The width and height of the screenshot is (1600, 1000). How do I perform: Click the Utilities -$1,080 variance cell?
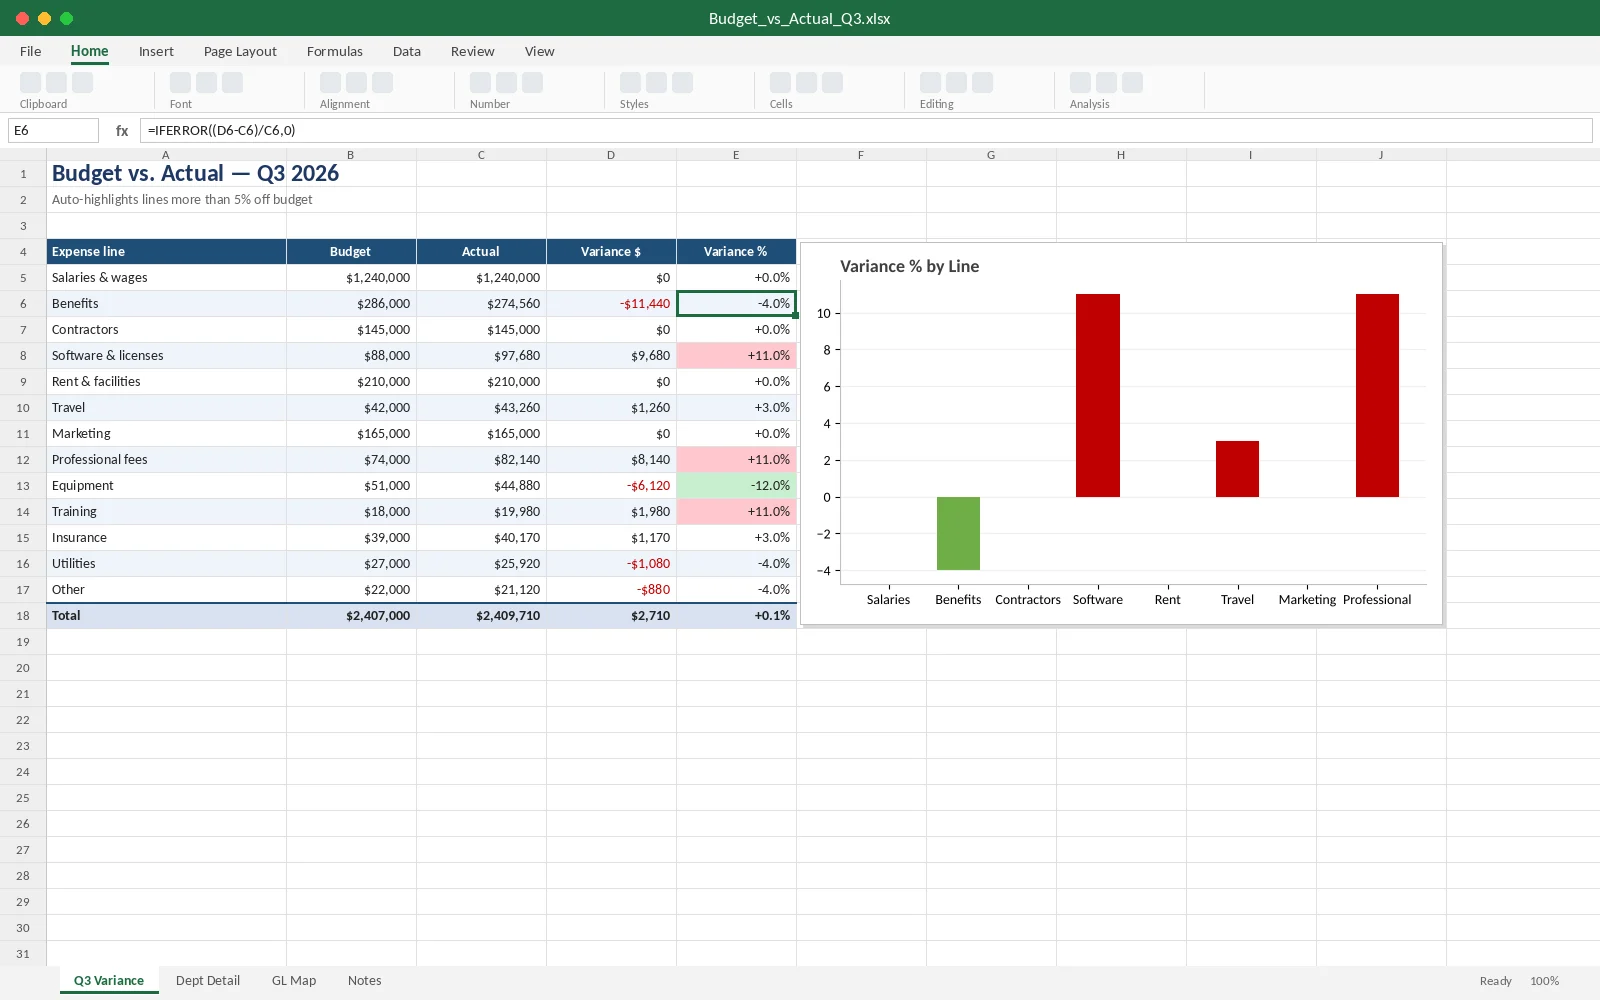tap(611, 563)
